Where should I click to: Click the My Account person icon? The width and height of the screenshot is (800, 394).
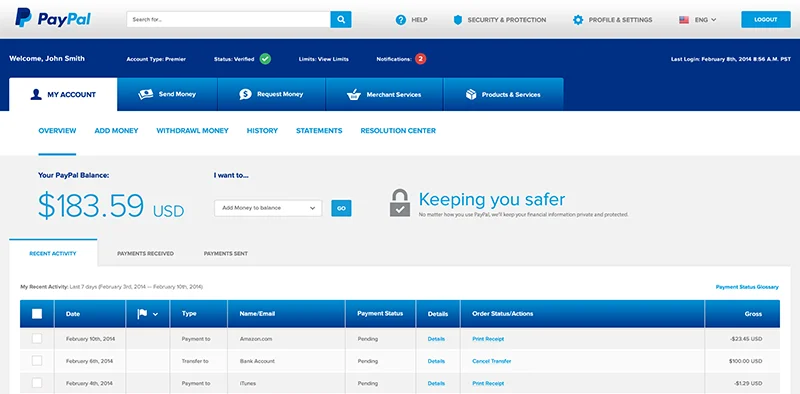point(36,94)
